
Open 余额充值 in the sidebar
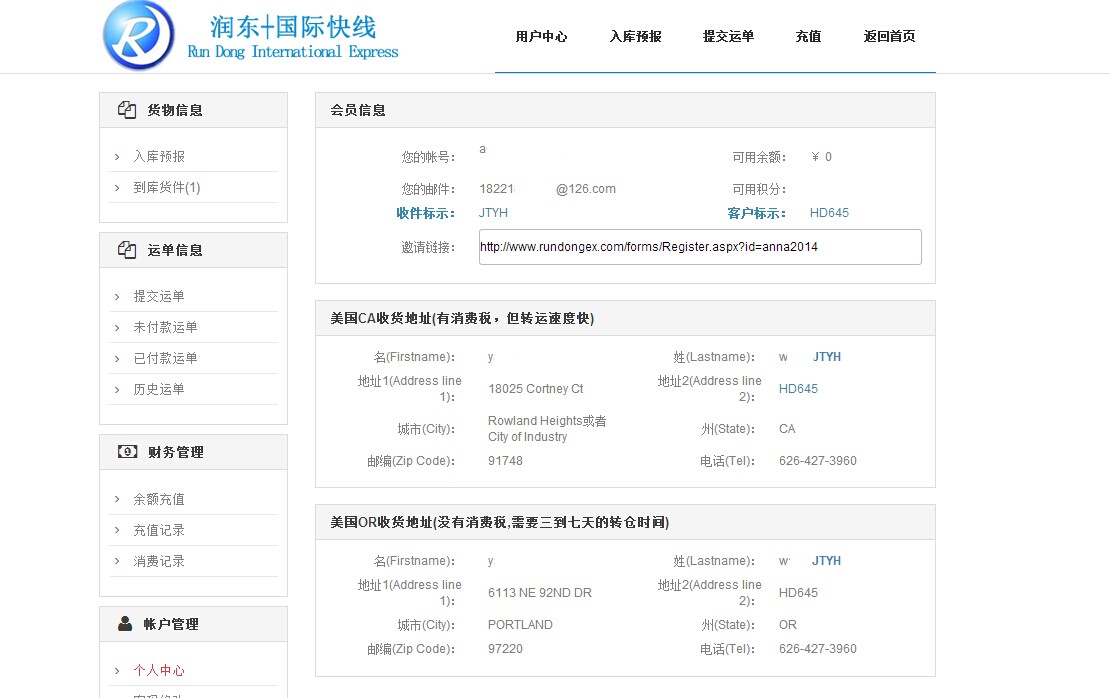pos(159,499)
